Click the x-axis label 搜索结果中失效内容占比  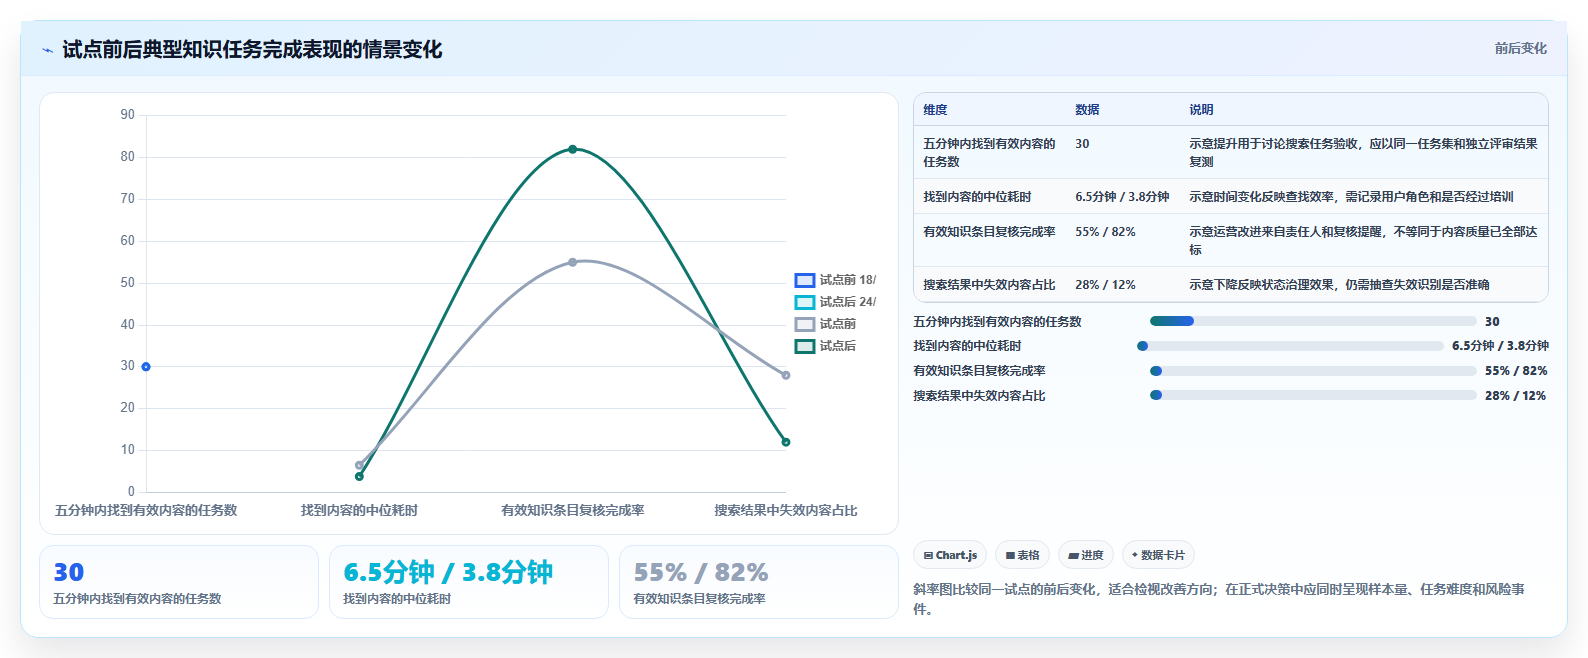[785, 510]
